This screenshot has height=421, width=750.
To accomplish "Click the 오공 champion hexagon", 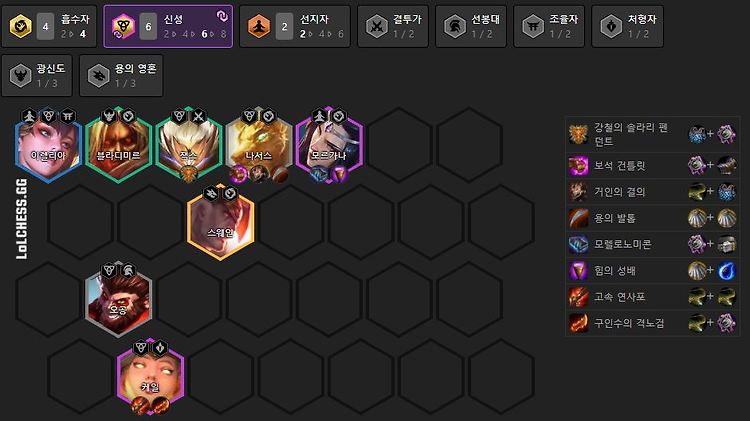I will pyautogui.click(x=119, y=300).
